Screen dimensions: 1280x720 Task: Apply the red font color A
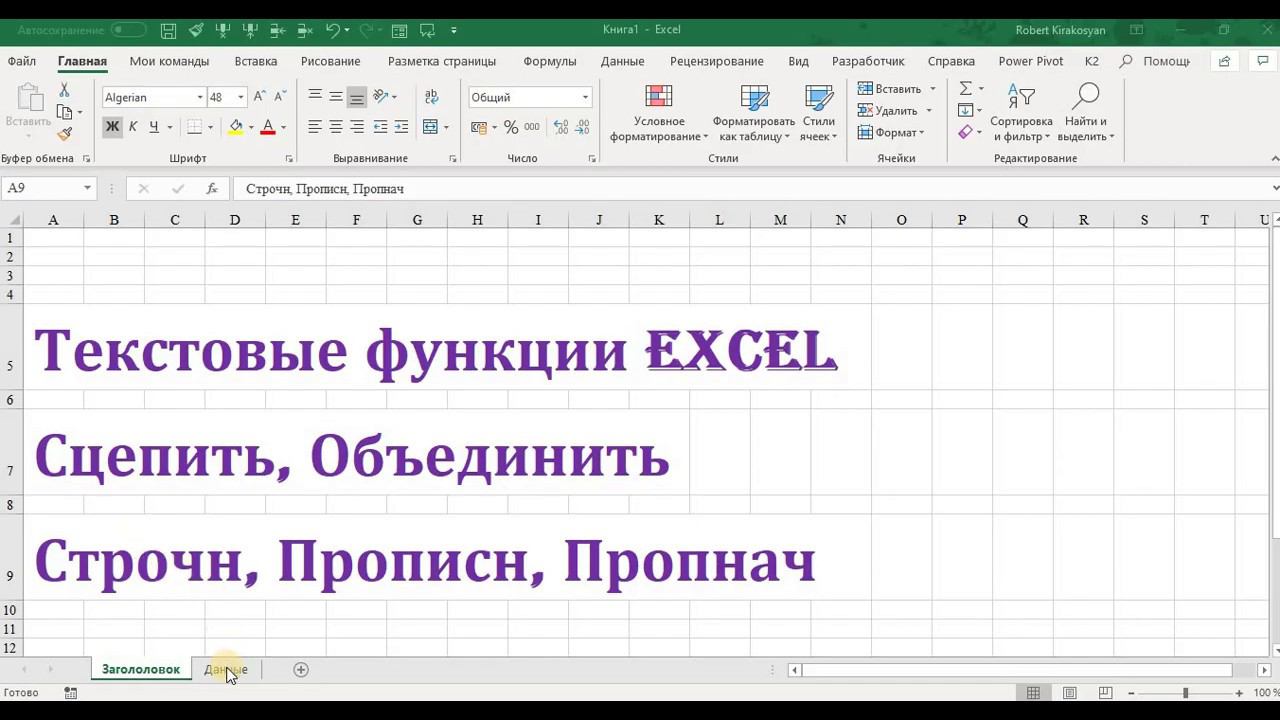pyautogui.click(x=267, y=127)
